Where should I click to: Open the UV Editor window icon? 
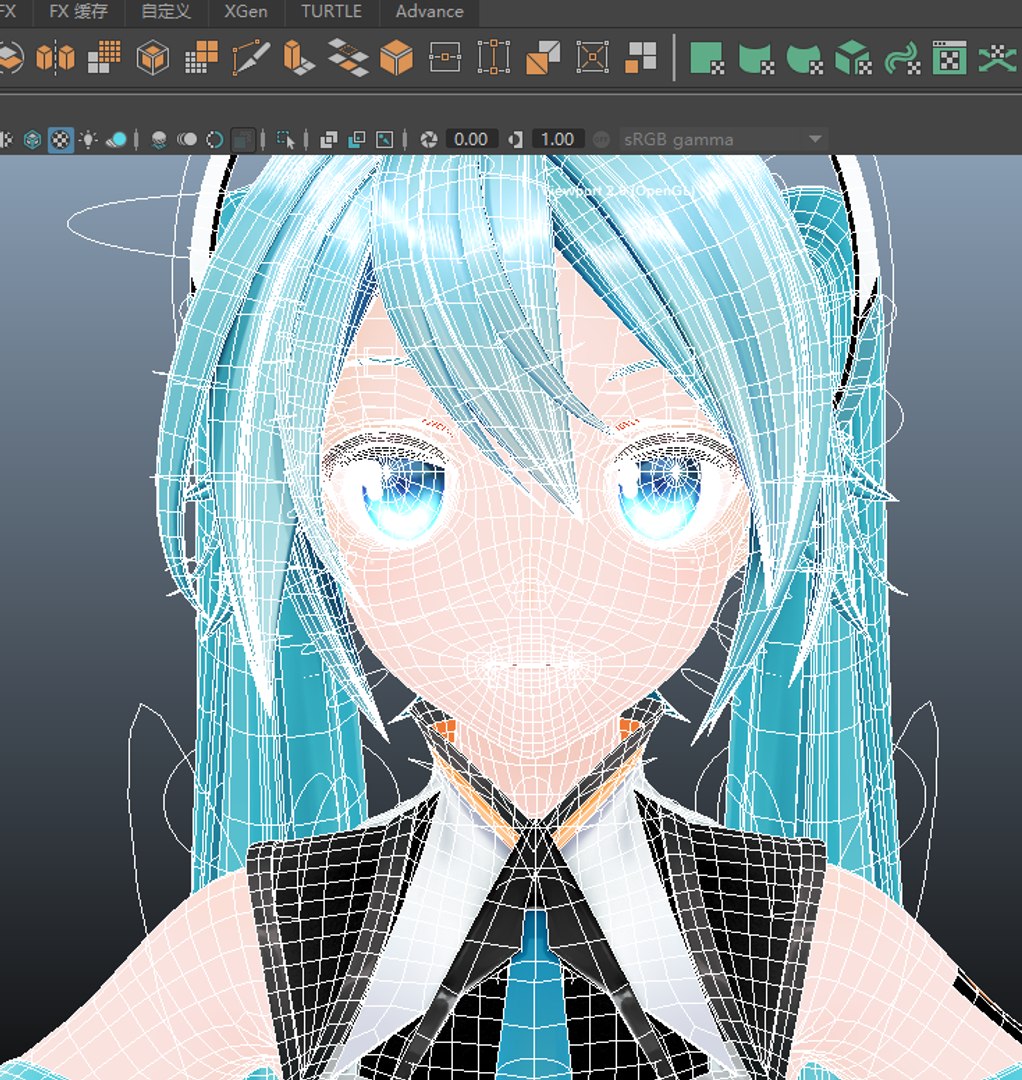click(949, 58)
